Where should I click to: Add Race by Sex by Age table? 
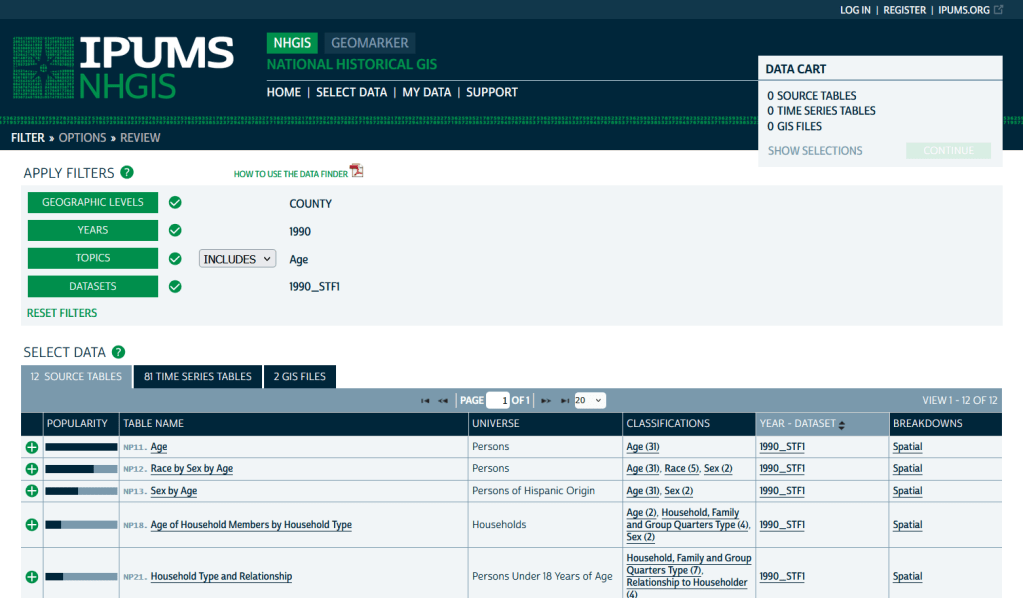coord(32,469)
